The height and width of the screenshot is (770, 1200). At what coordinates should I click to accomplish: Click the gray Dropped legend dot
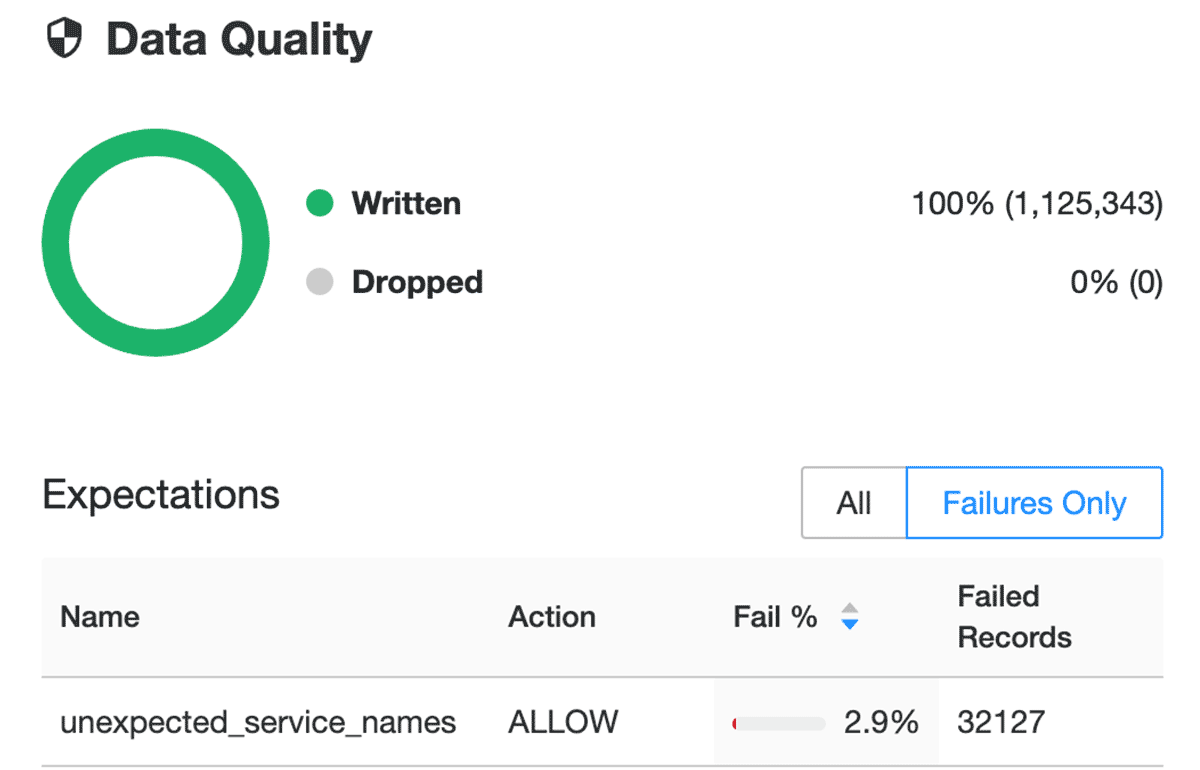(x=319, y=283)
